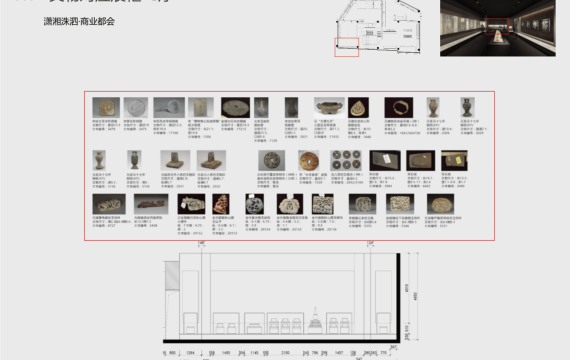Select the handled bronze mirror photo
This screenshot has height=360, width=570.
pyautogui.click(x=169, y=107)
